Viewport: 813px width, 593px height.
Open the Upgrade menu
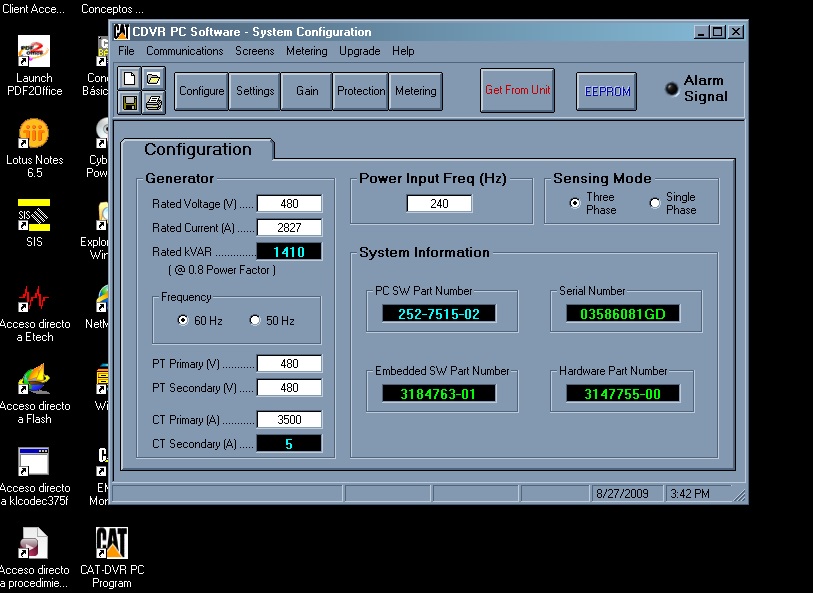point(359,51)
